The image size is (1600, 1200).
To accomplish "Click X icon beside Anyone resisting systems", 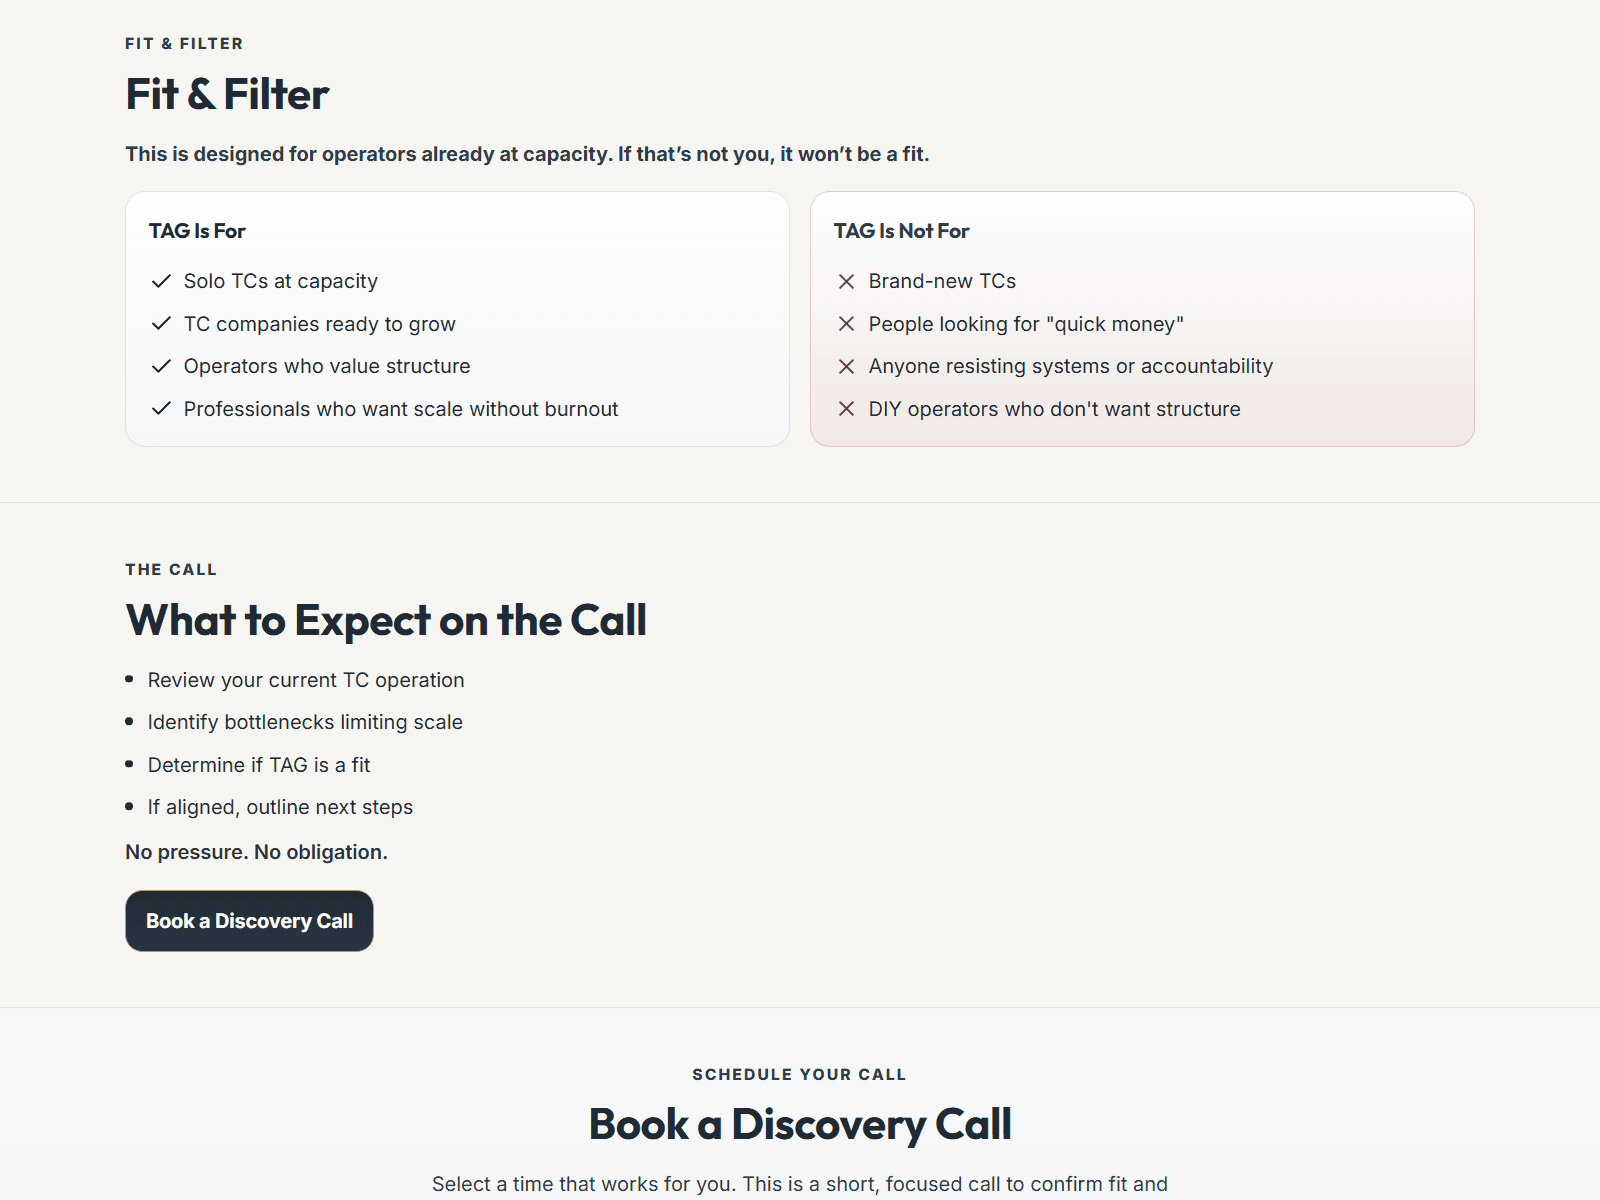I will pyautogui.click(x=846, y=367).
